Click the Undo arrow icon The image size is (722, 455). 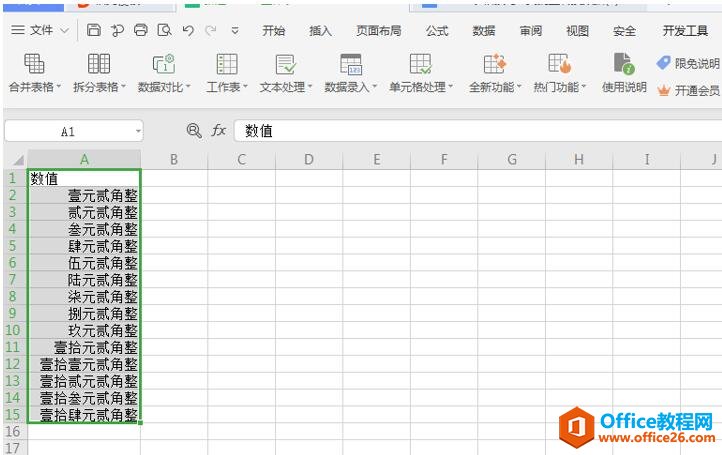point(188,31)
